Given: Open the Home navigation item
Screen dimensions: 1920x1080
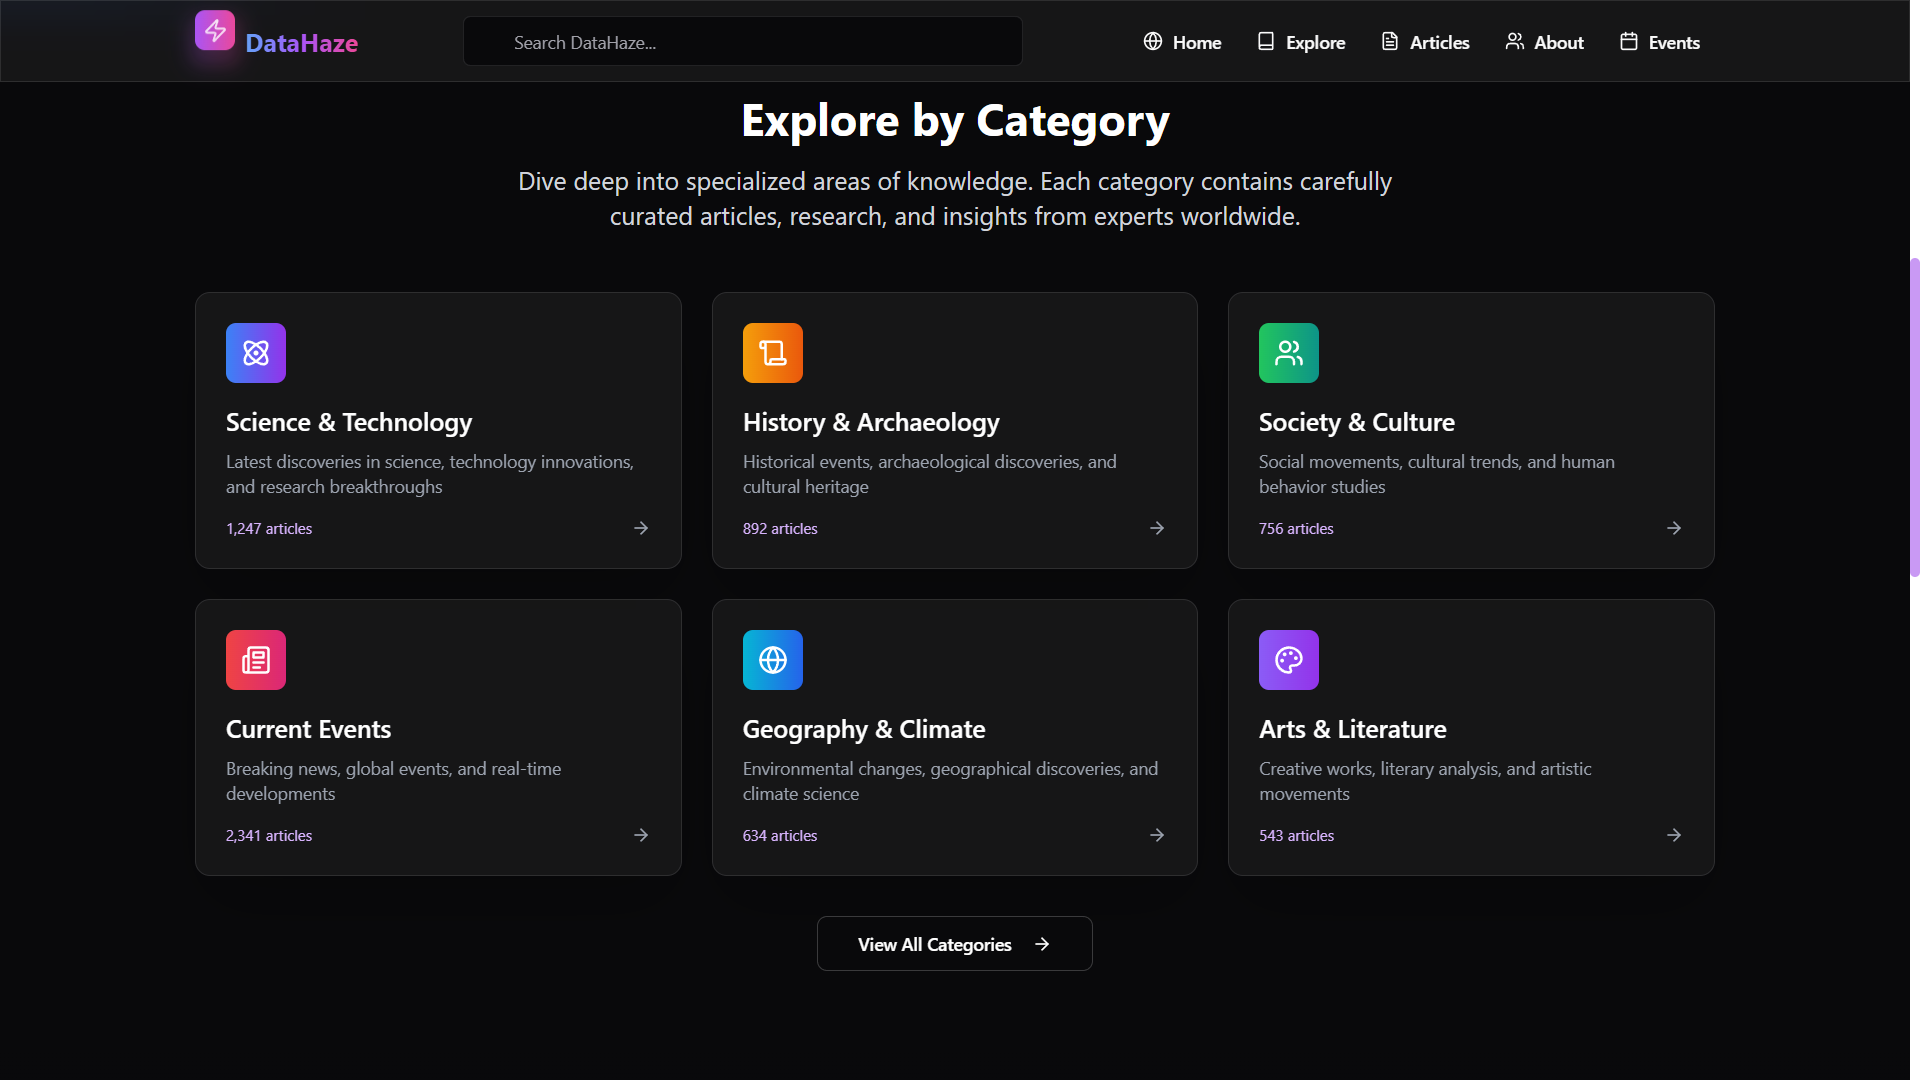Looking at the screenshot, I should click(1182, 42).
